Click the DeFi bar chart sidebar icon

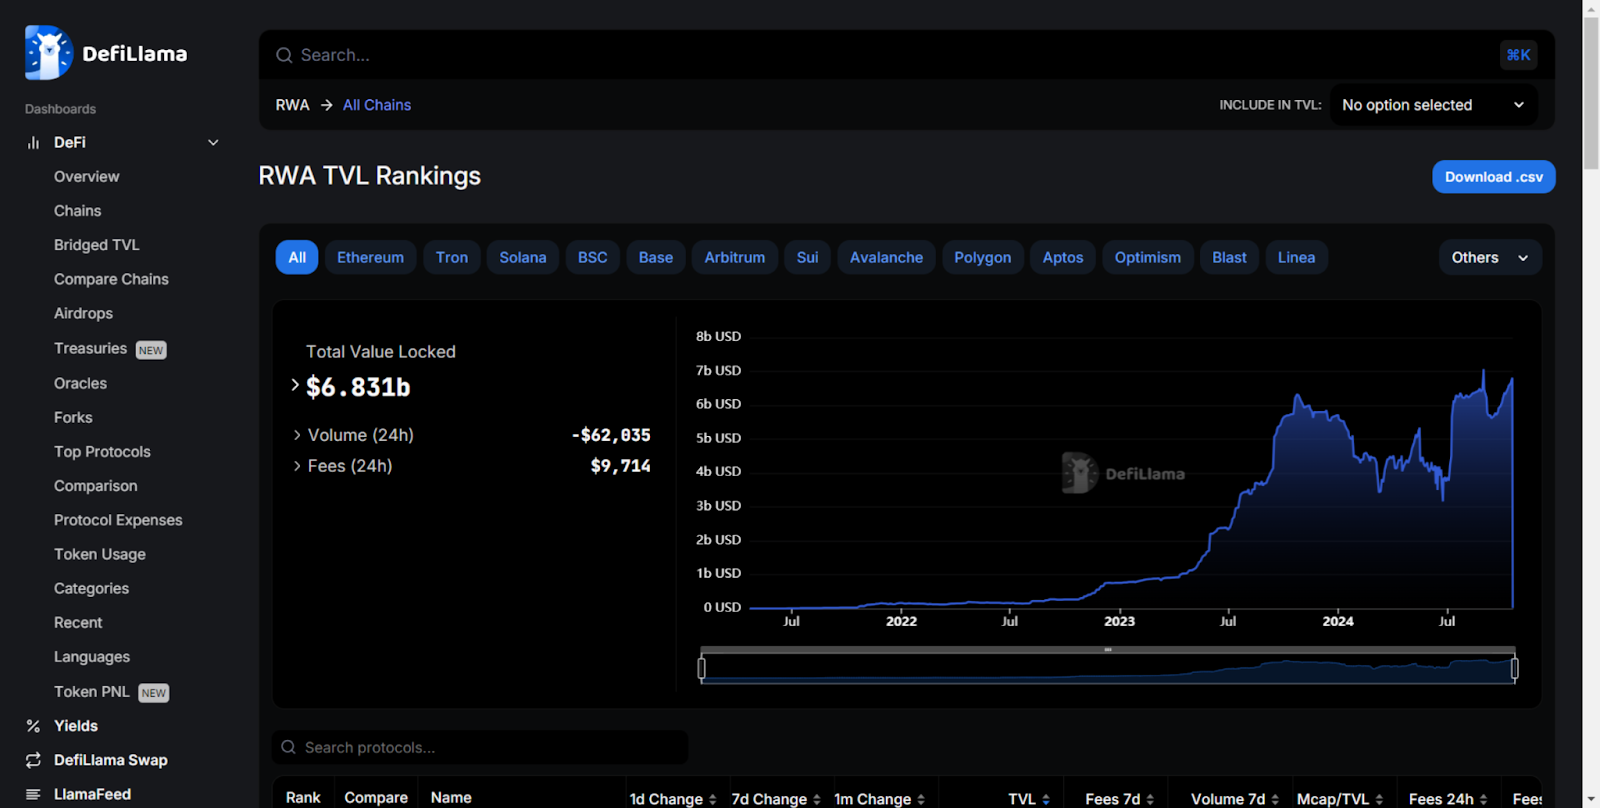point(33,143)
